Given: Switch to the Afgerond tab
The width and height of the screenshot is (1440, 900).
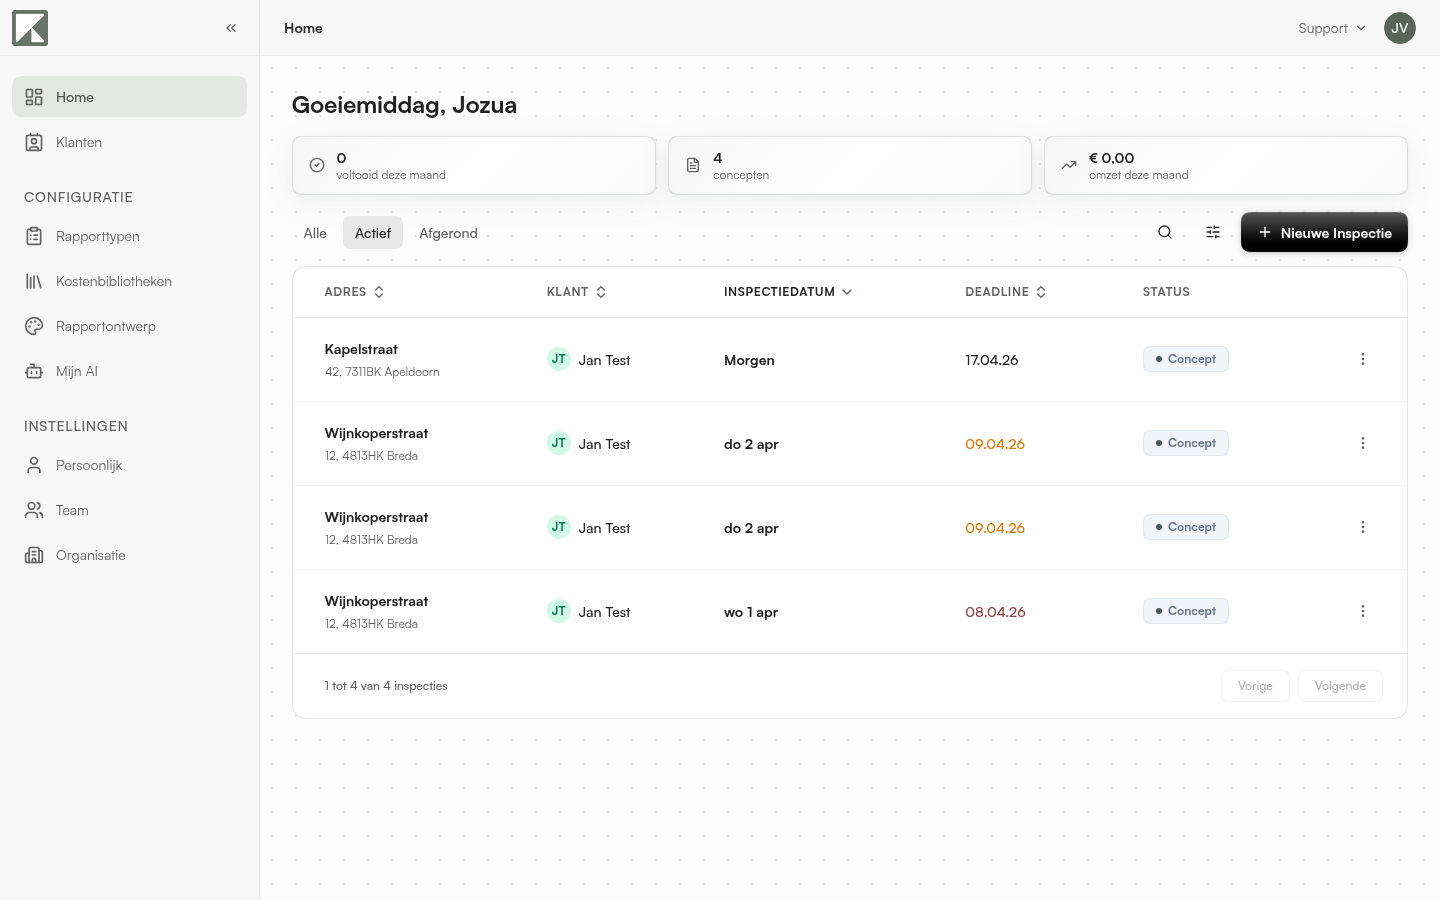Looking at the screenshot, I should click(448, 233).
